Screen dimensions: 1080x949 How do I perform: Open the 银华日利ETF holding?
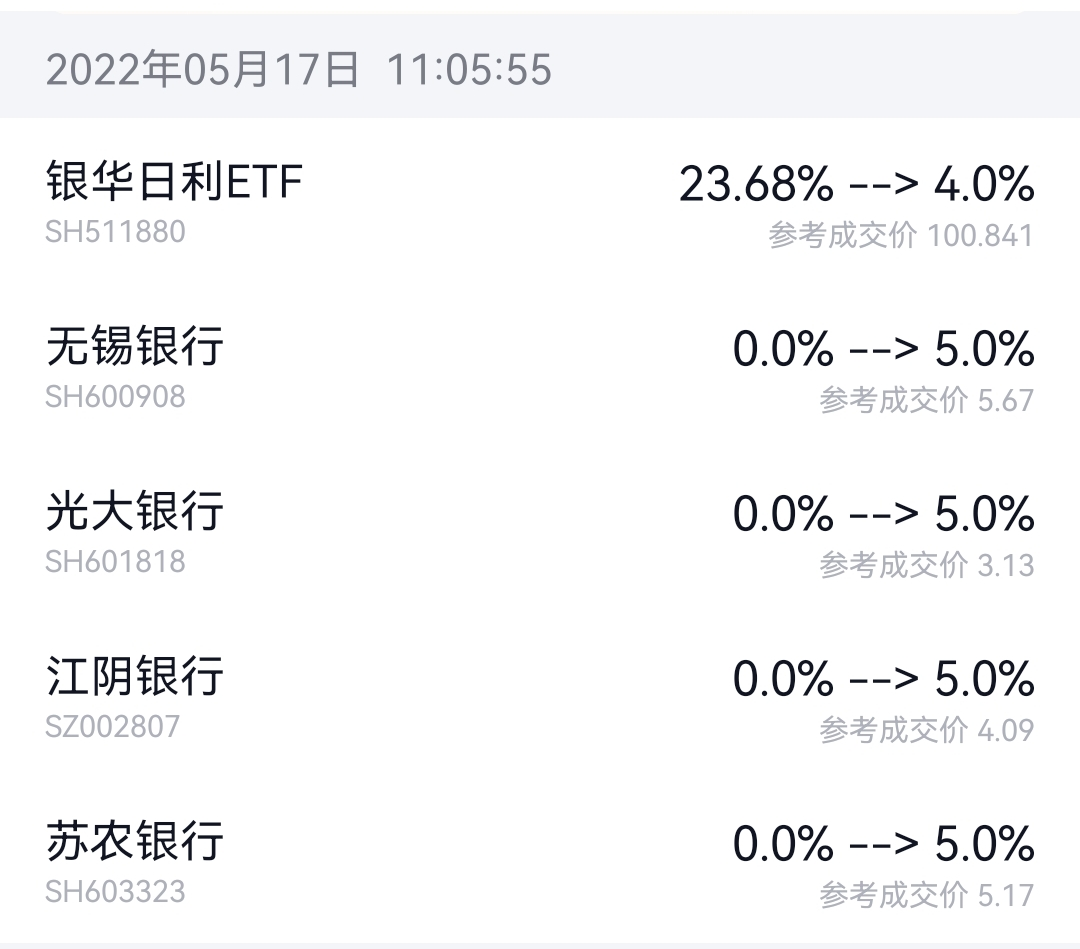[174, 182]
